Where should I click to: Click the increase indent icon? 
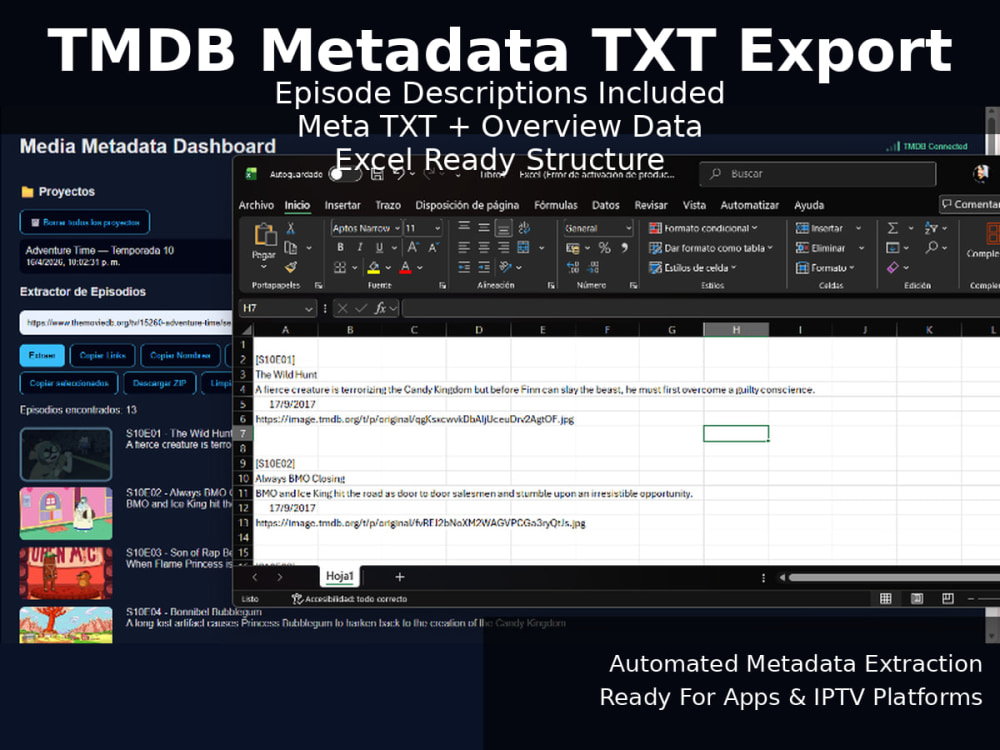click(x=484, y=267)
